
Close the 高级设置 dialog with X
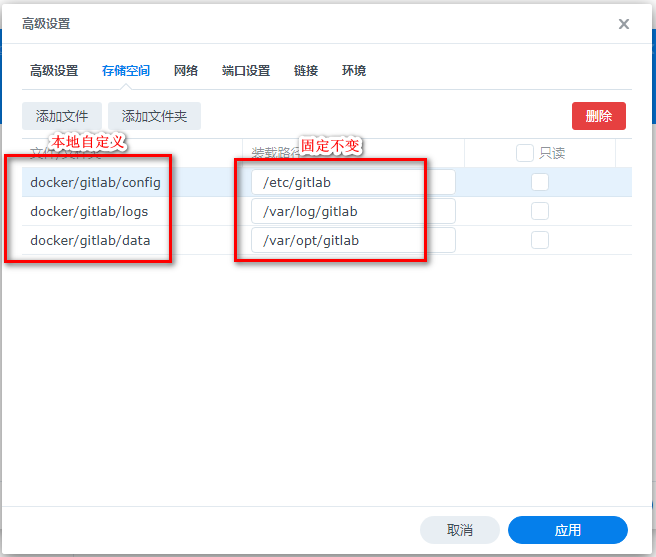tap(623, 24)
